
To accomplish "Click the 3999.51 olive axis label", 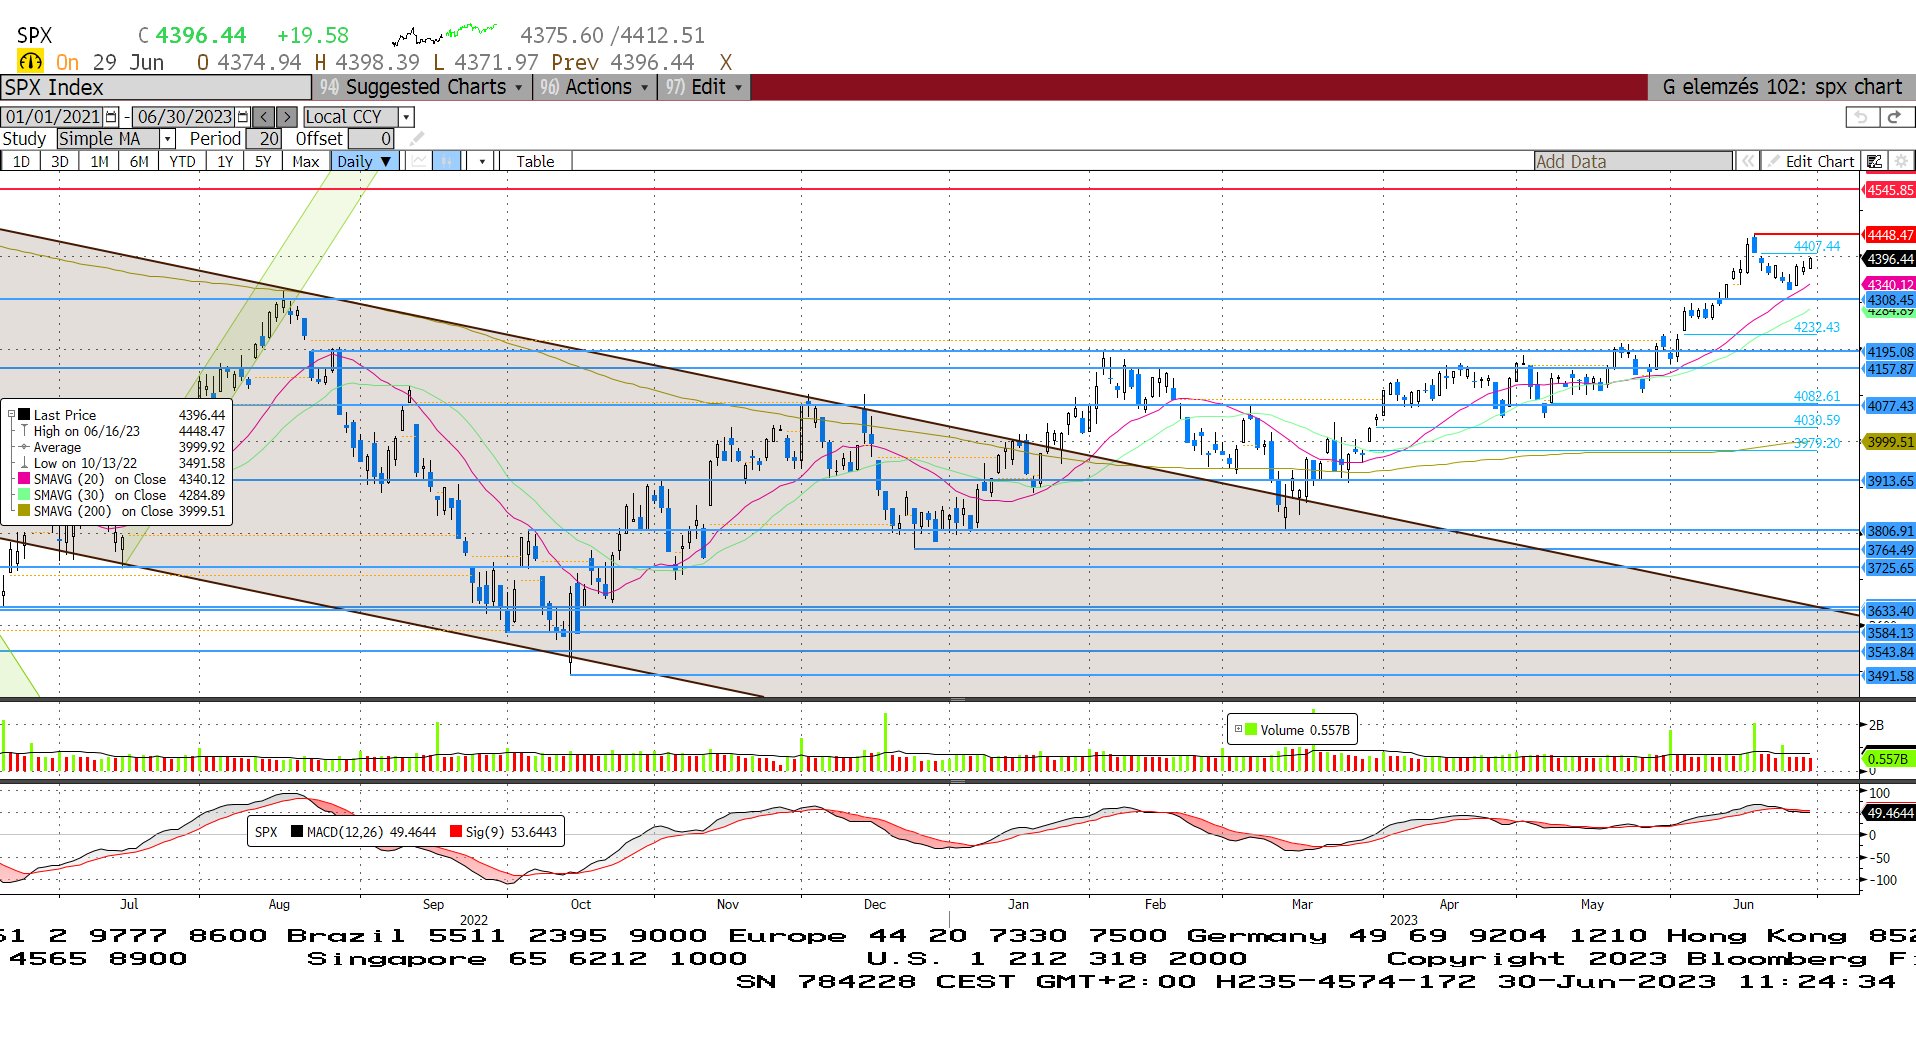I will 1889,442.
